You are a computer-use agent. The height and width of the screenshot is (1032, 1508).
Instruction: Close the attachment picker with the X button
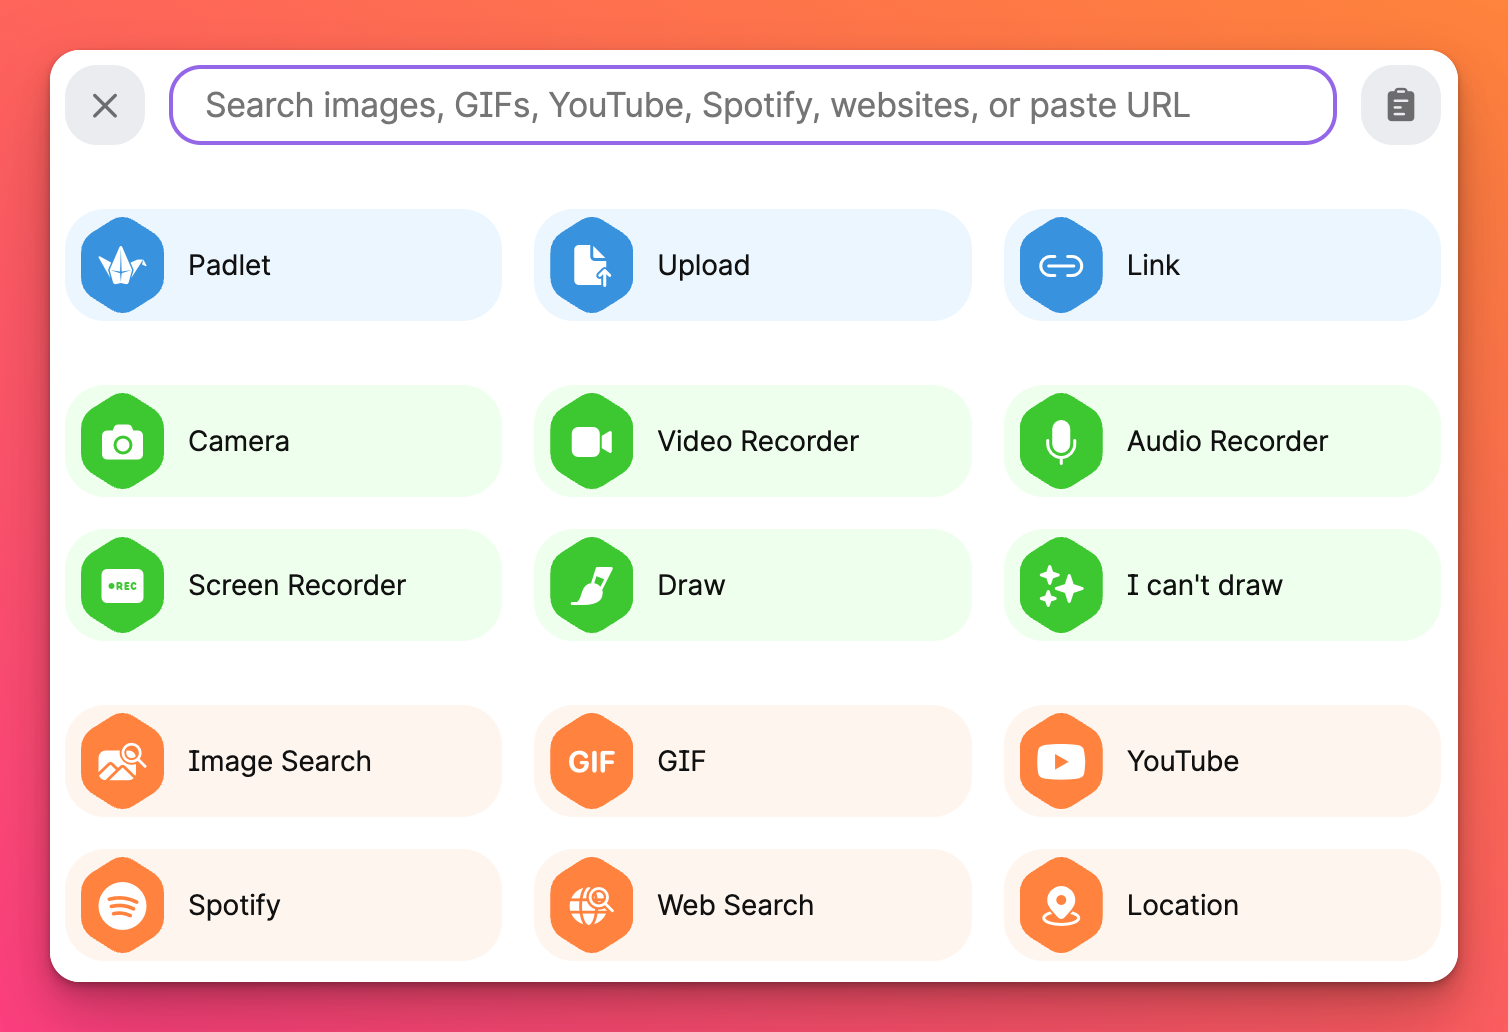tap(105, 105)
